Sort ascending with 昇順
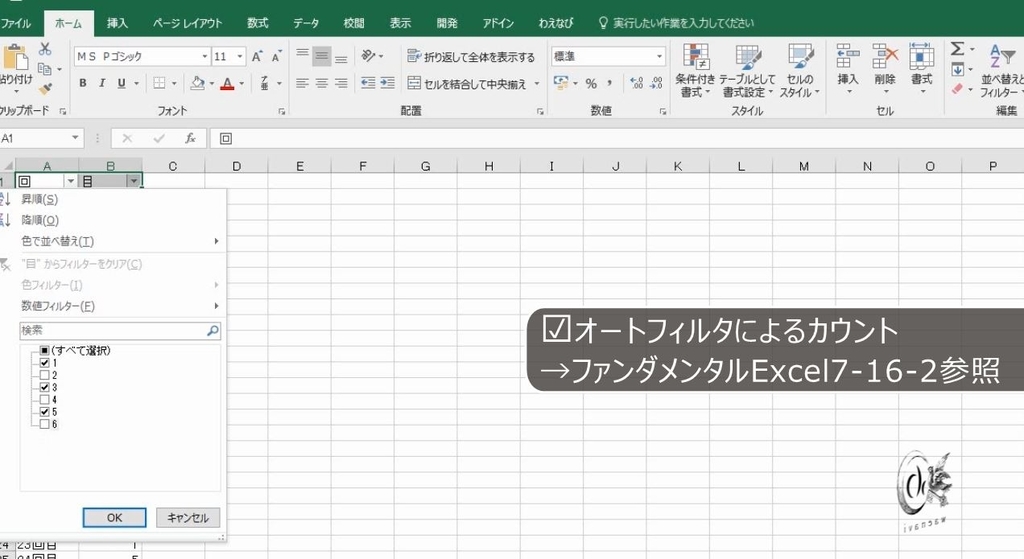 pos(39,199)
